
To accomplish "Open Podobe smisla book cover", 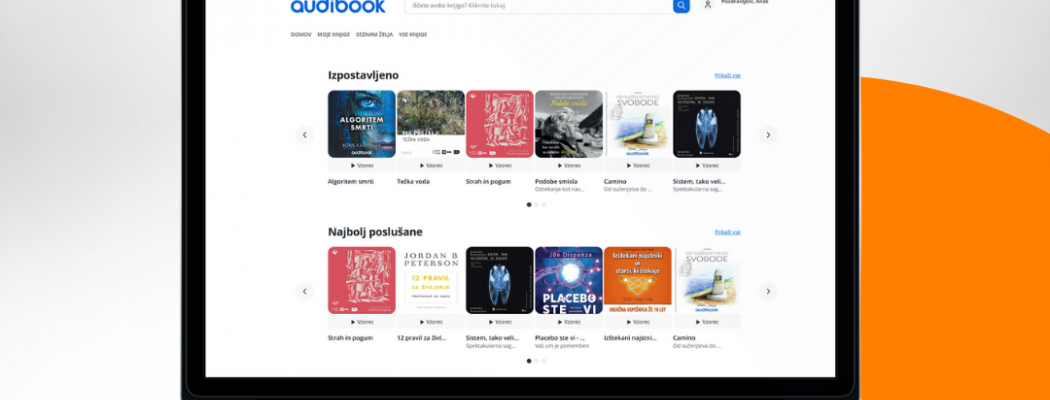I will point(569,124).
